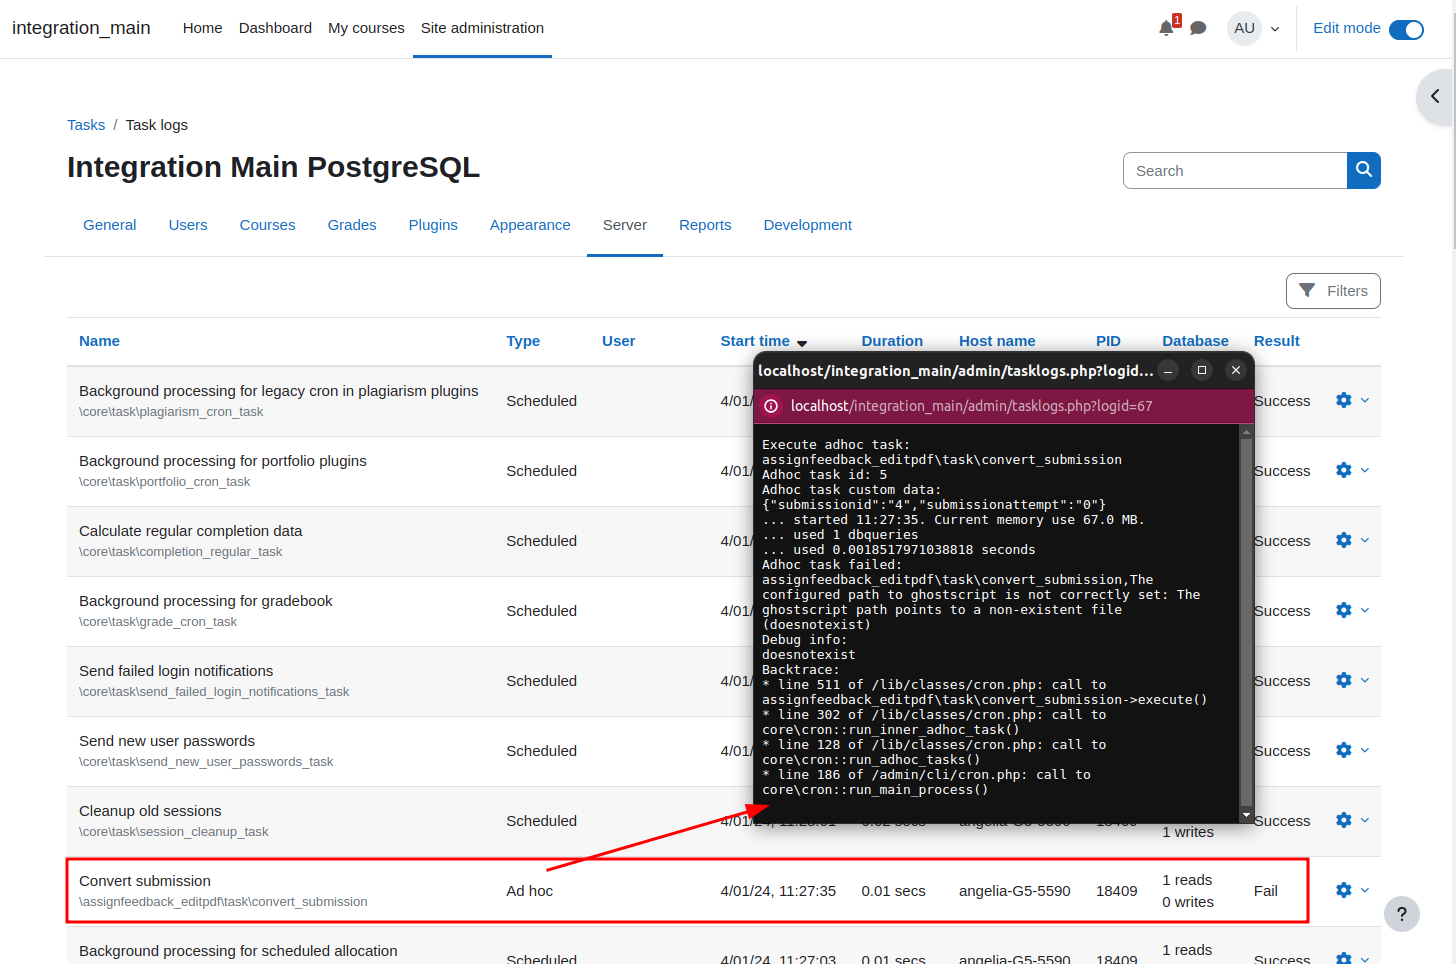1456x964 pixels.
Task: Click the popup's site info icon in address bar
Action: click(771, 406)
